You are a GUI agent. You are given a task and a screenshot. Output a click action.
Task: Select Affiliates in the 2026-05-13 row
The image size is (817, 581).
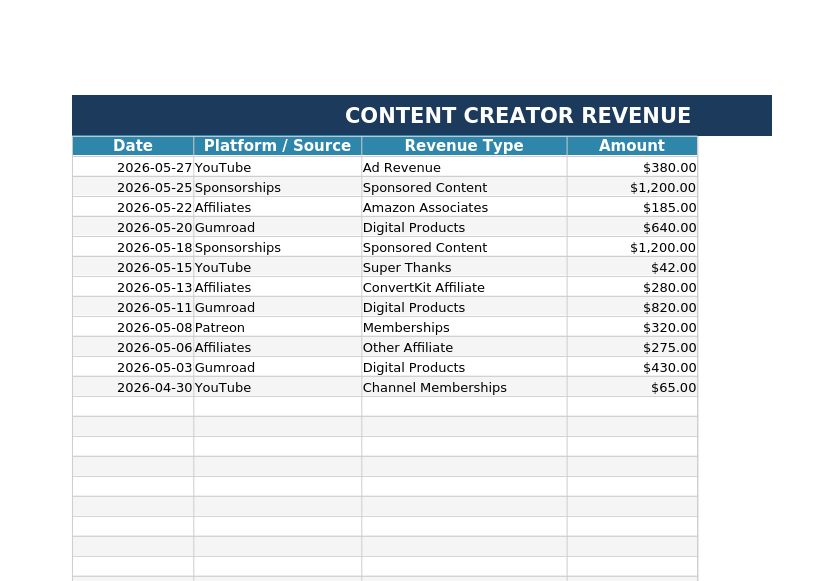[277, 288]
